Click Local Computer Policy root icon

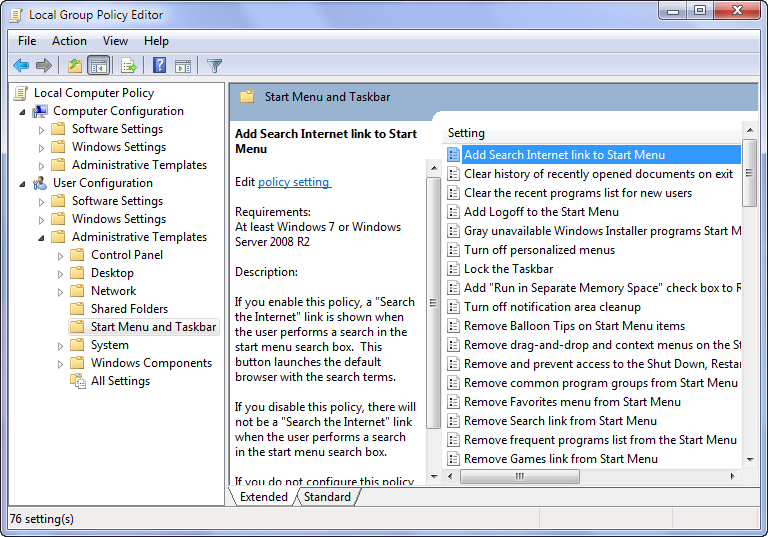(21, 93)
